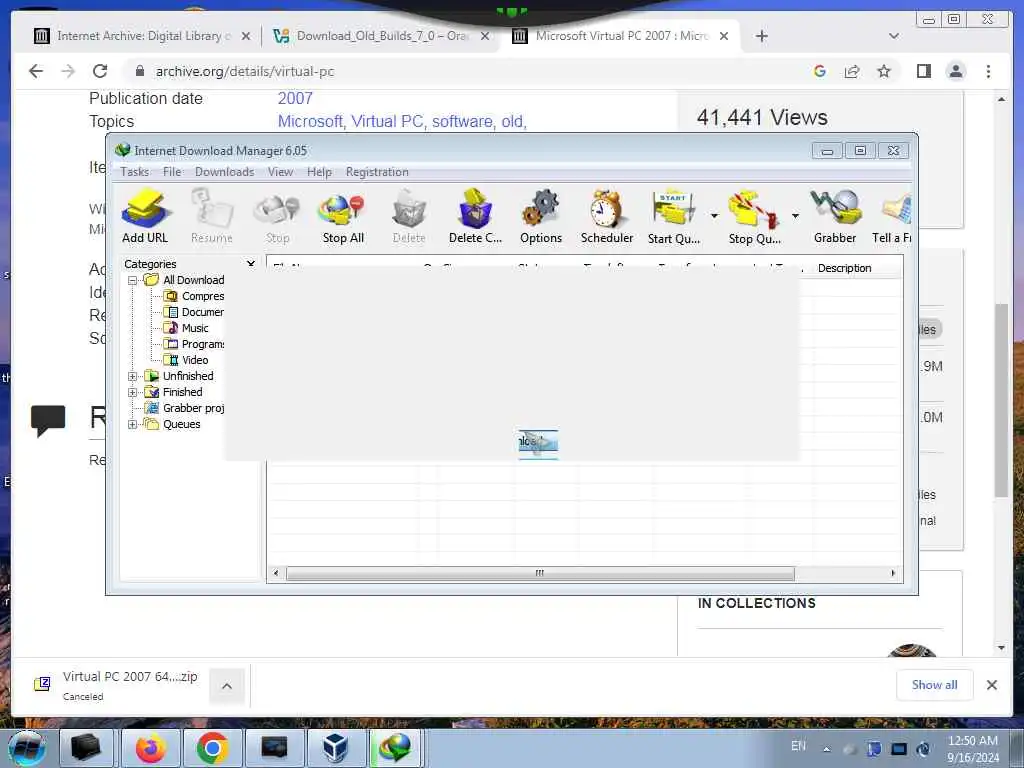
Task: Click the Stop All toolbar icon
Action: point(343,216)
